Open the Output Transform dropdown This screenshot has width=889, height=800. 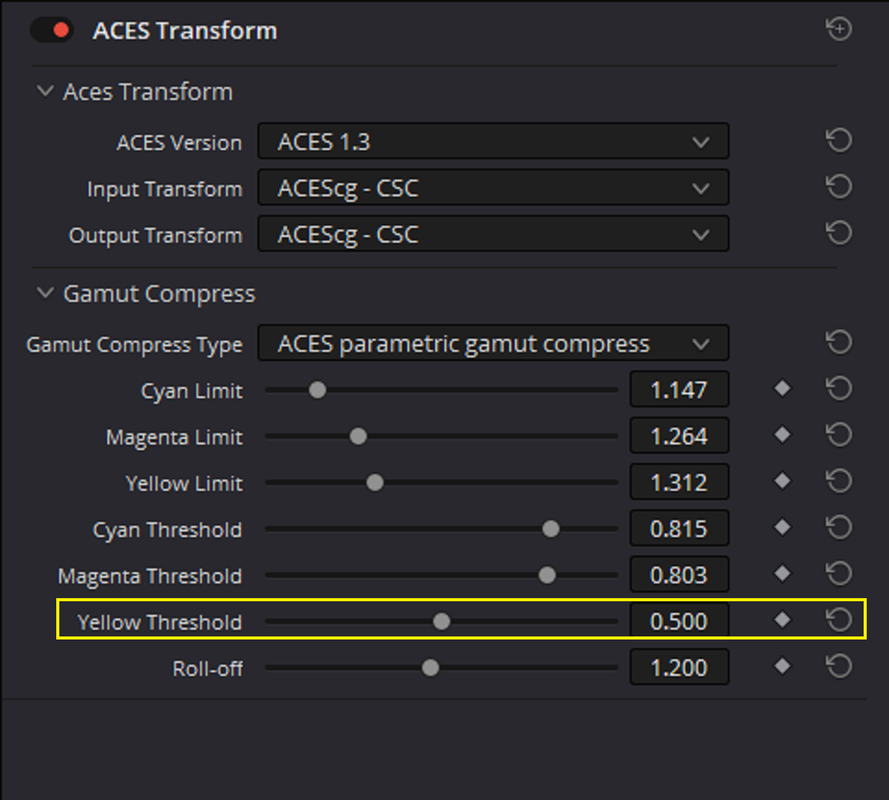click(493, 234)
